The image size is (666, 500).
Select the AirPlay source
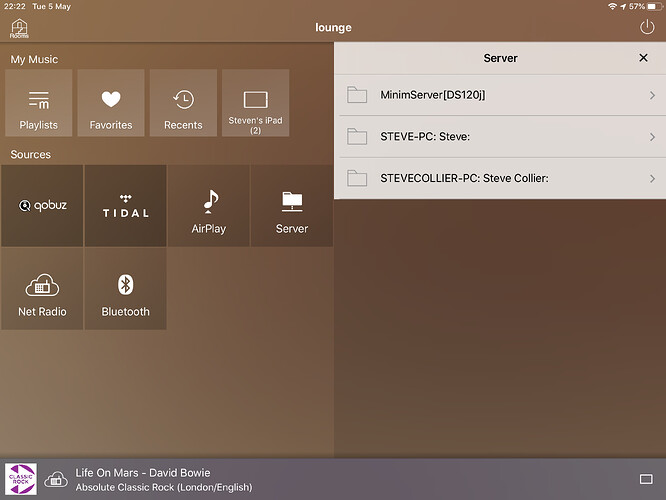click(209, 206)
